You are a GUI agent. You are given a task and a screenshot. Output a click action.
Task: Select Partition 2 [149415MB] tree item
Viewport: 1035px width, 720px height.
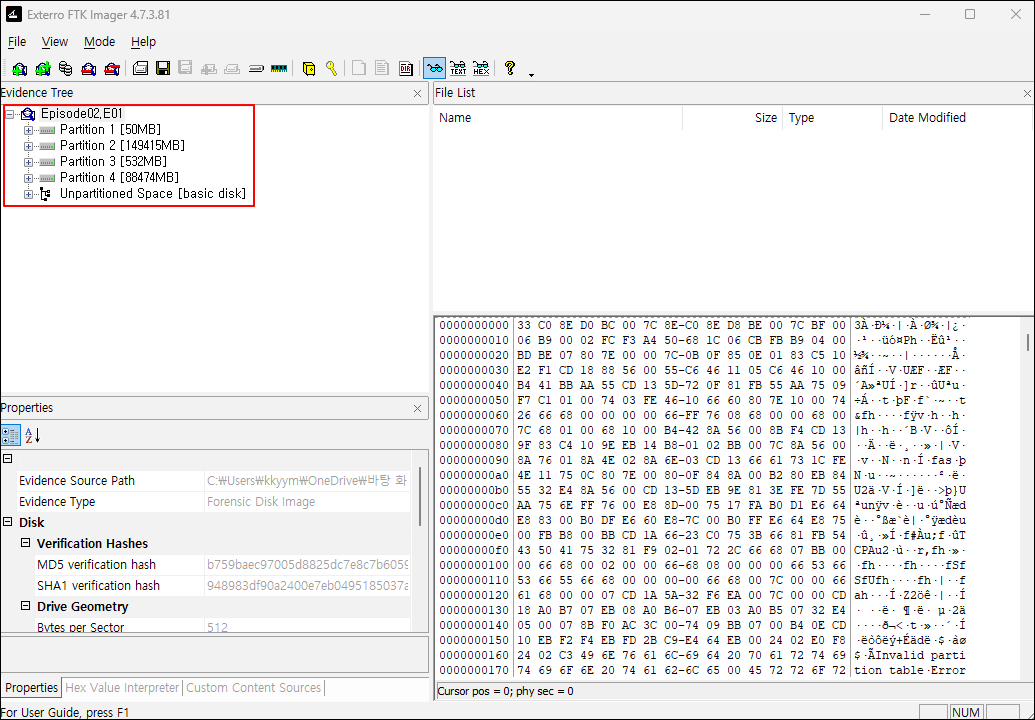pos(122,145)
